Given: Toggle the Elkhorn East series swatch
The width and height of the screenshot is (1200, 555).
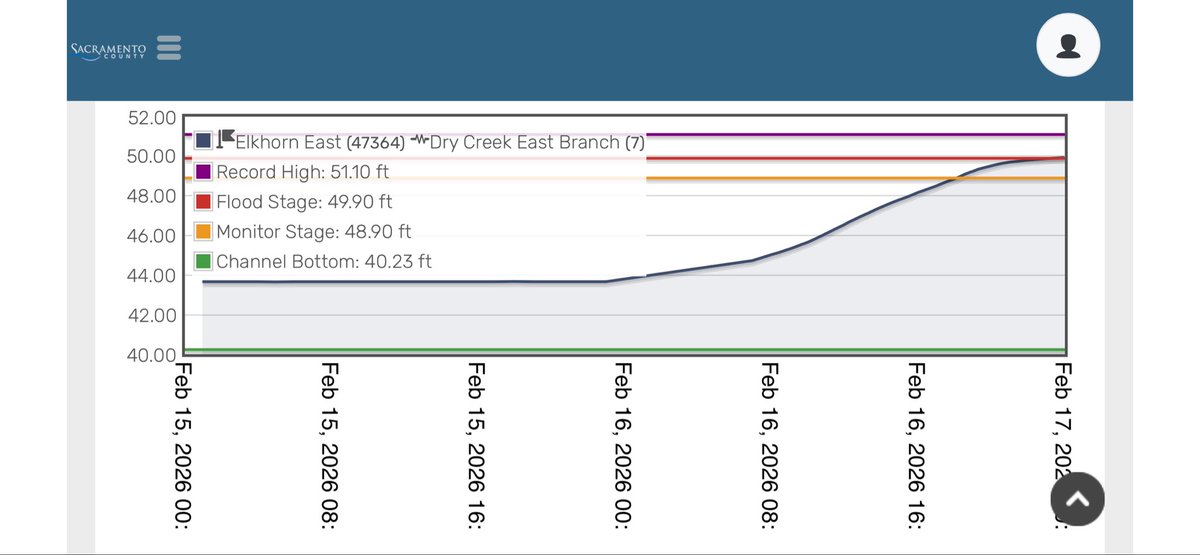Looking at the screenshot, I should (203, 142).
